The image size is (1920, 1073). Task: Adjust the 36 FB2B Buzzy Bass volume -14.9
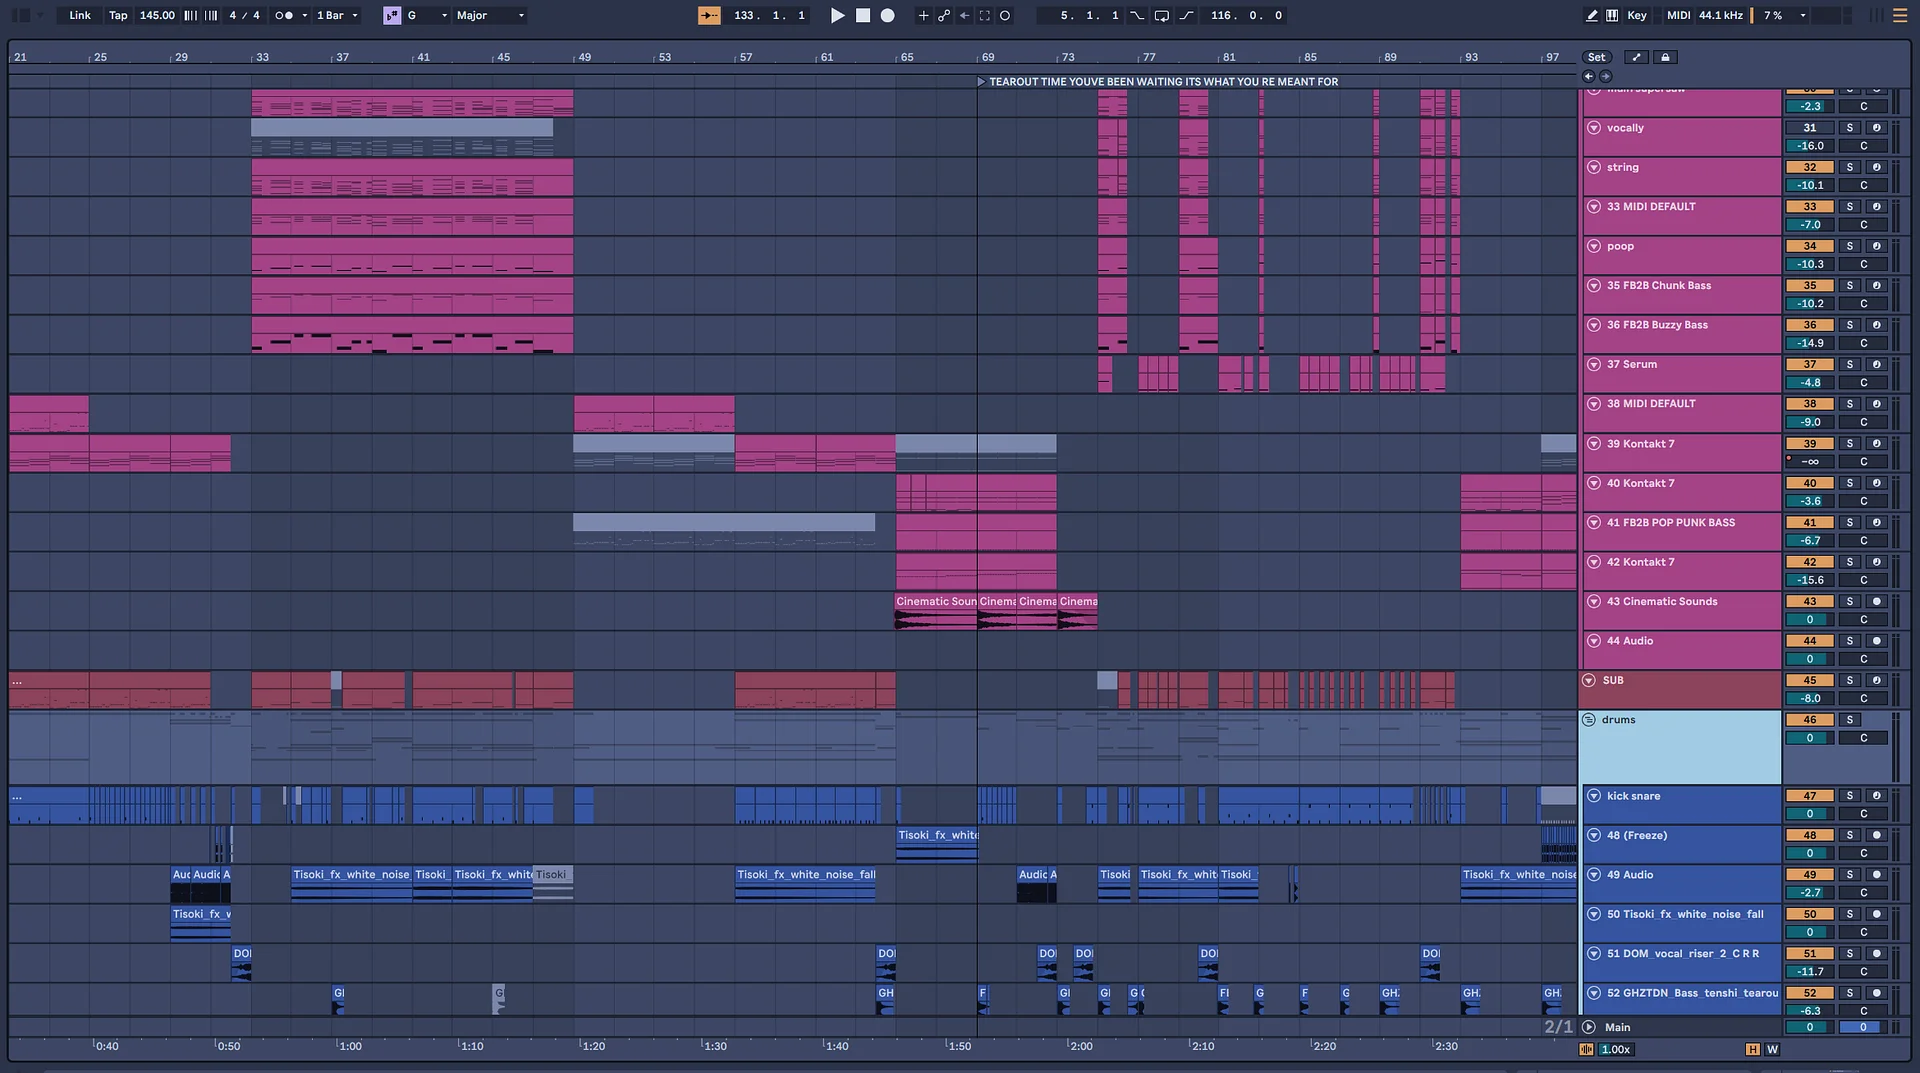tap(1810, 343)
